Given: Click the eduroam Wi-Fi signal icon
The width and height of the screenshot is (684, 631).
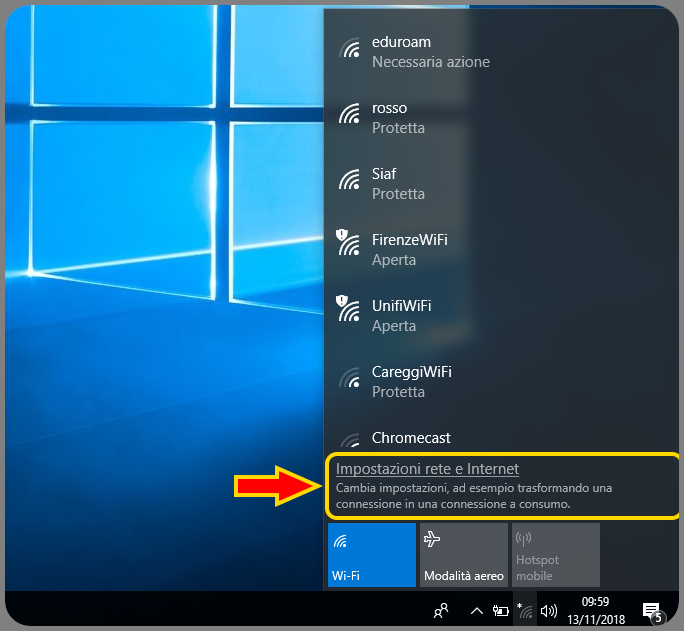Looking at the screenshot, I should coord(350,48).
